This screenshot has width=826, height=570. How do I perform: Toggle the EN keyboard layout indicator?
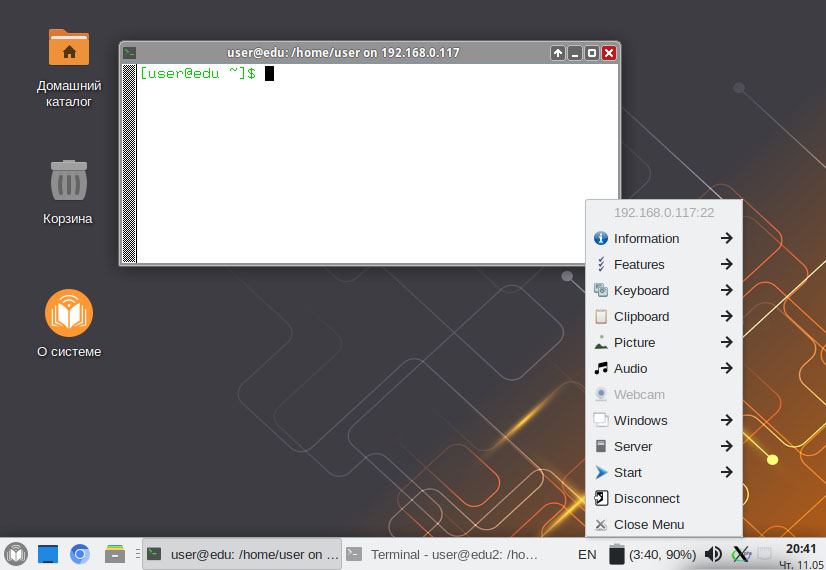point(587,555)
